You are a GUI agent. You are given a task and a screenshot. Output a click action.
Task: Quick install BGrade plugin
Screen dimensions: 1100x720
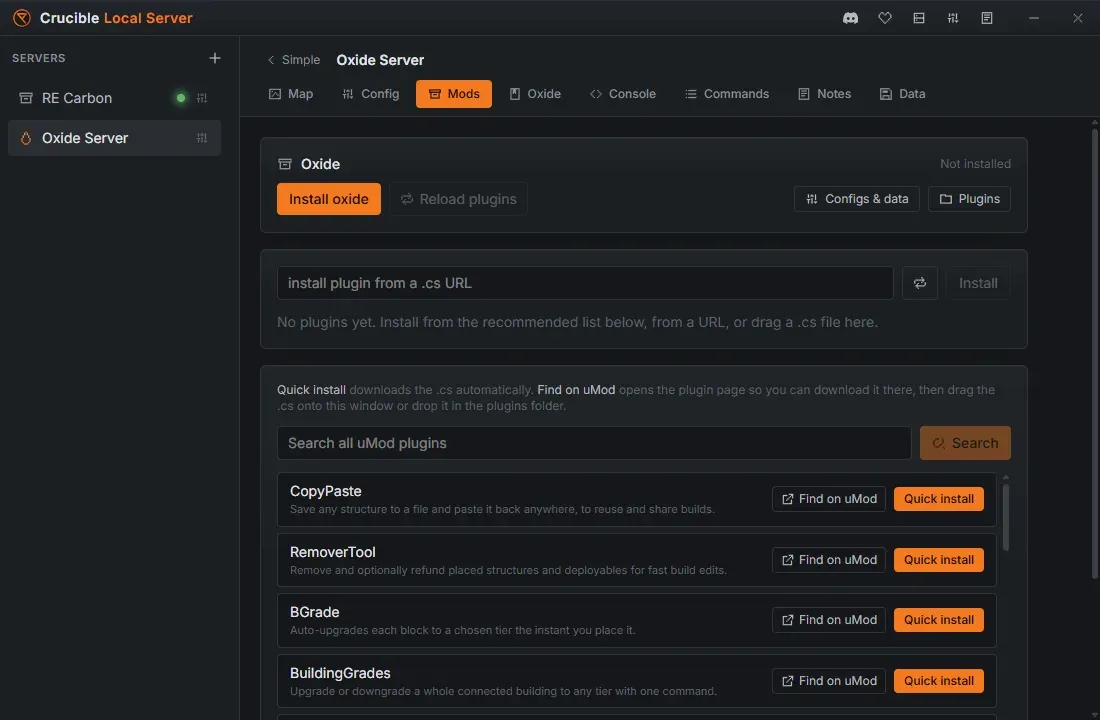(x=939, y=620)
